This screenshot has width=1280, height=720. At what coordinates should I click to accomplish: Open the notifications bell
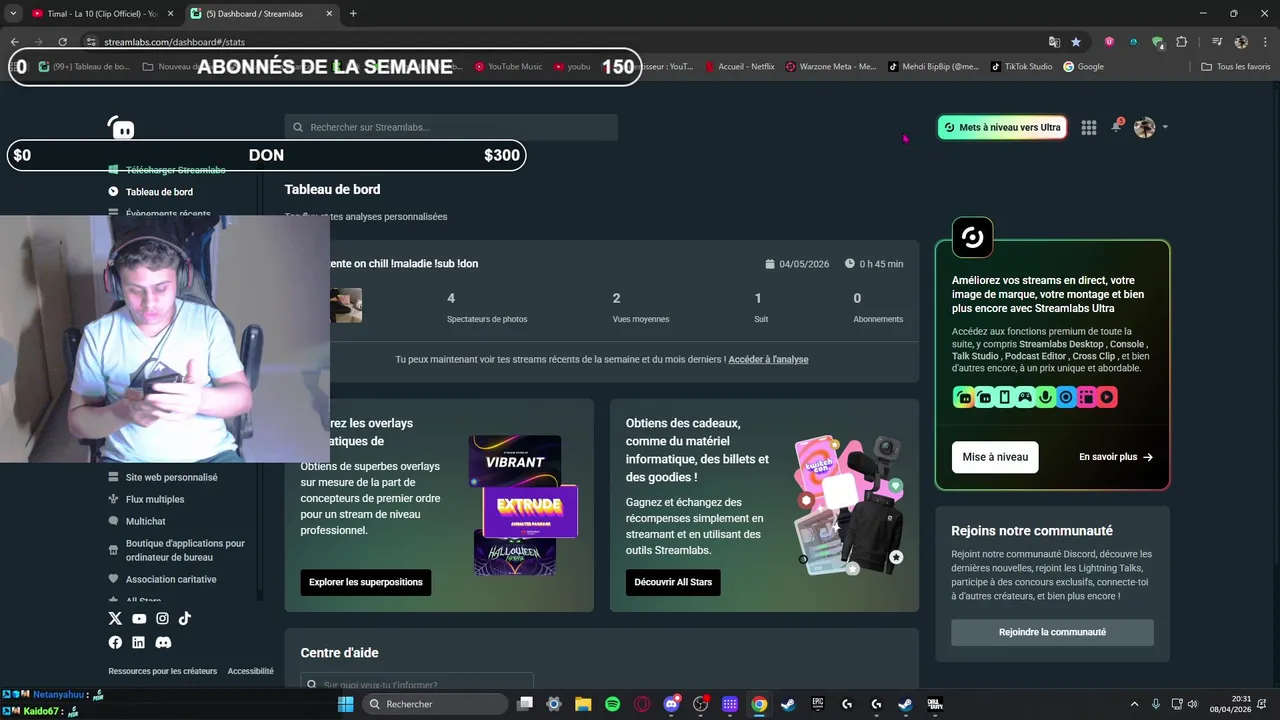point(1116,127)
